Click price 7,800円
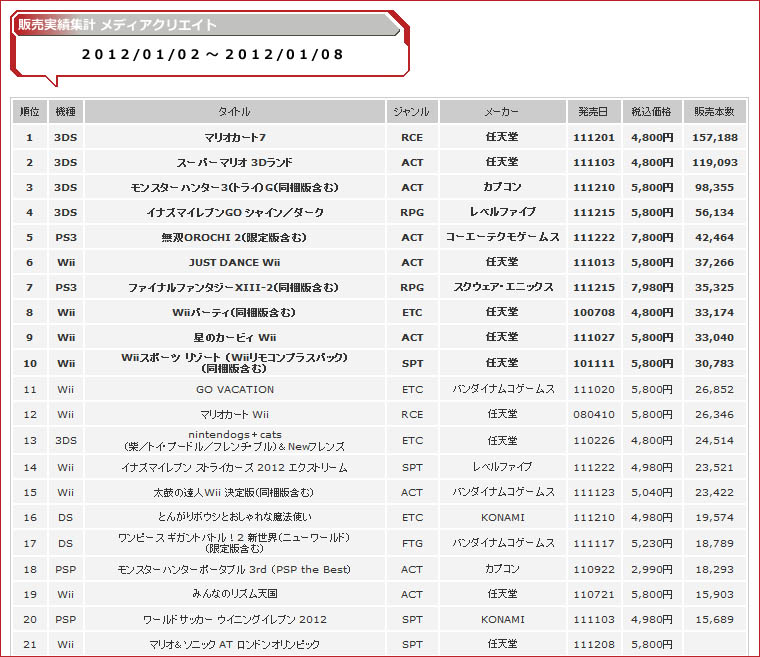 [652, 238]
